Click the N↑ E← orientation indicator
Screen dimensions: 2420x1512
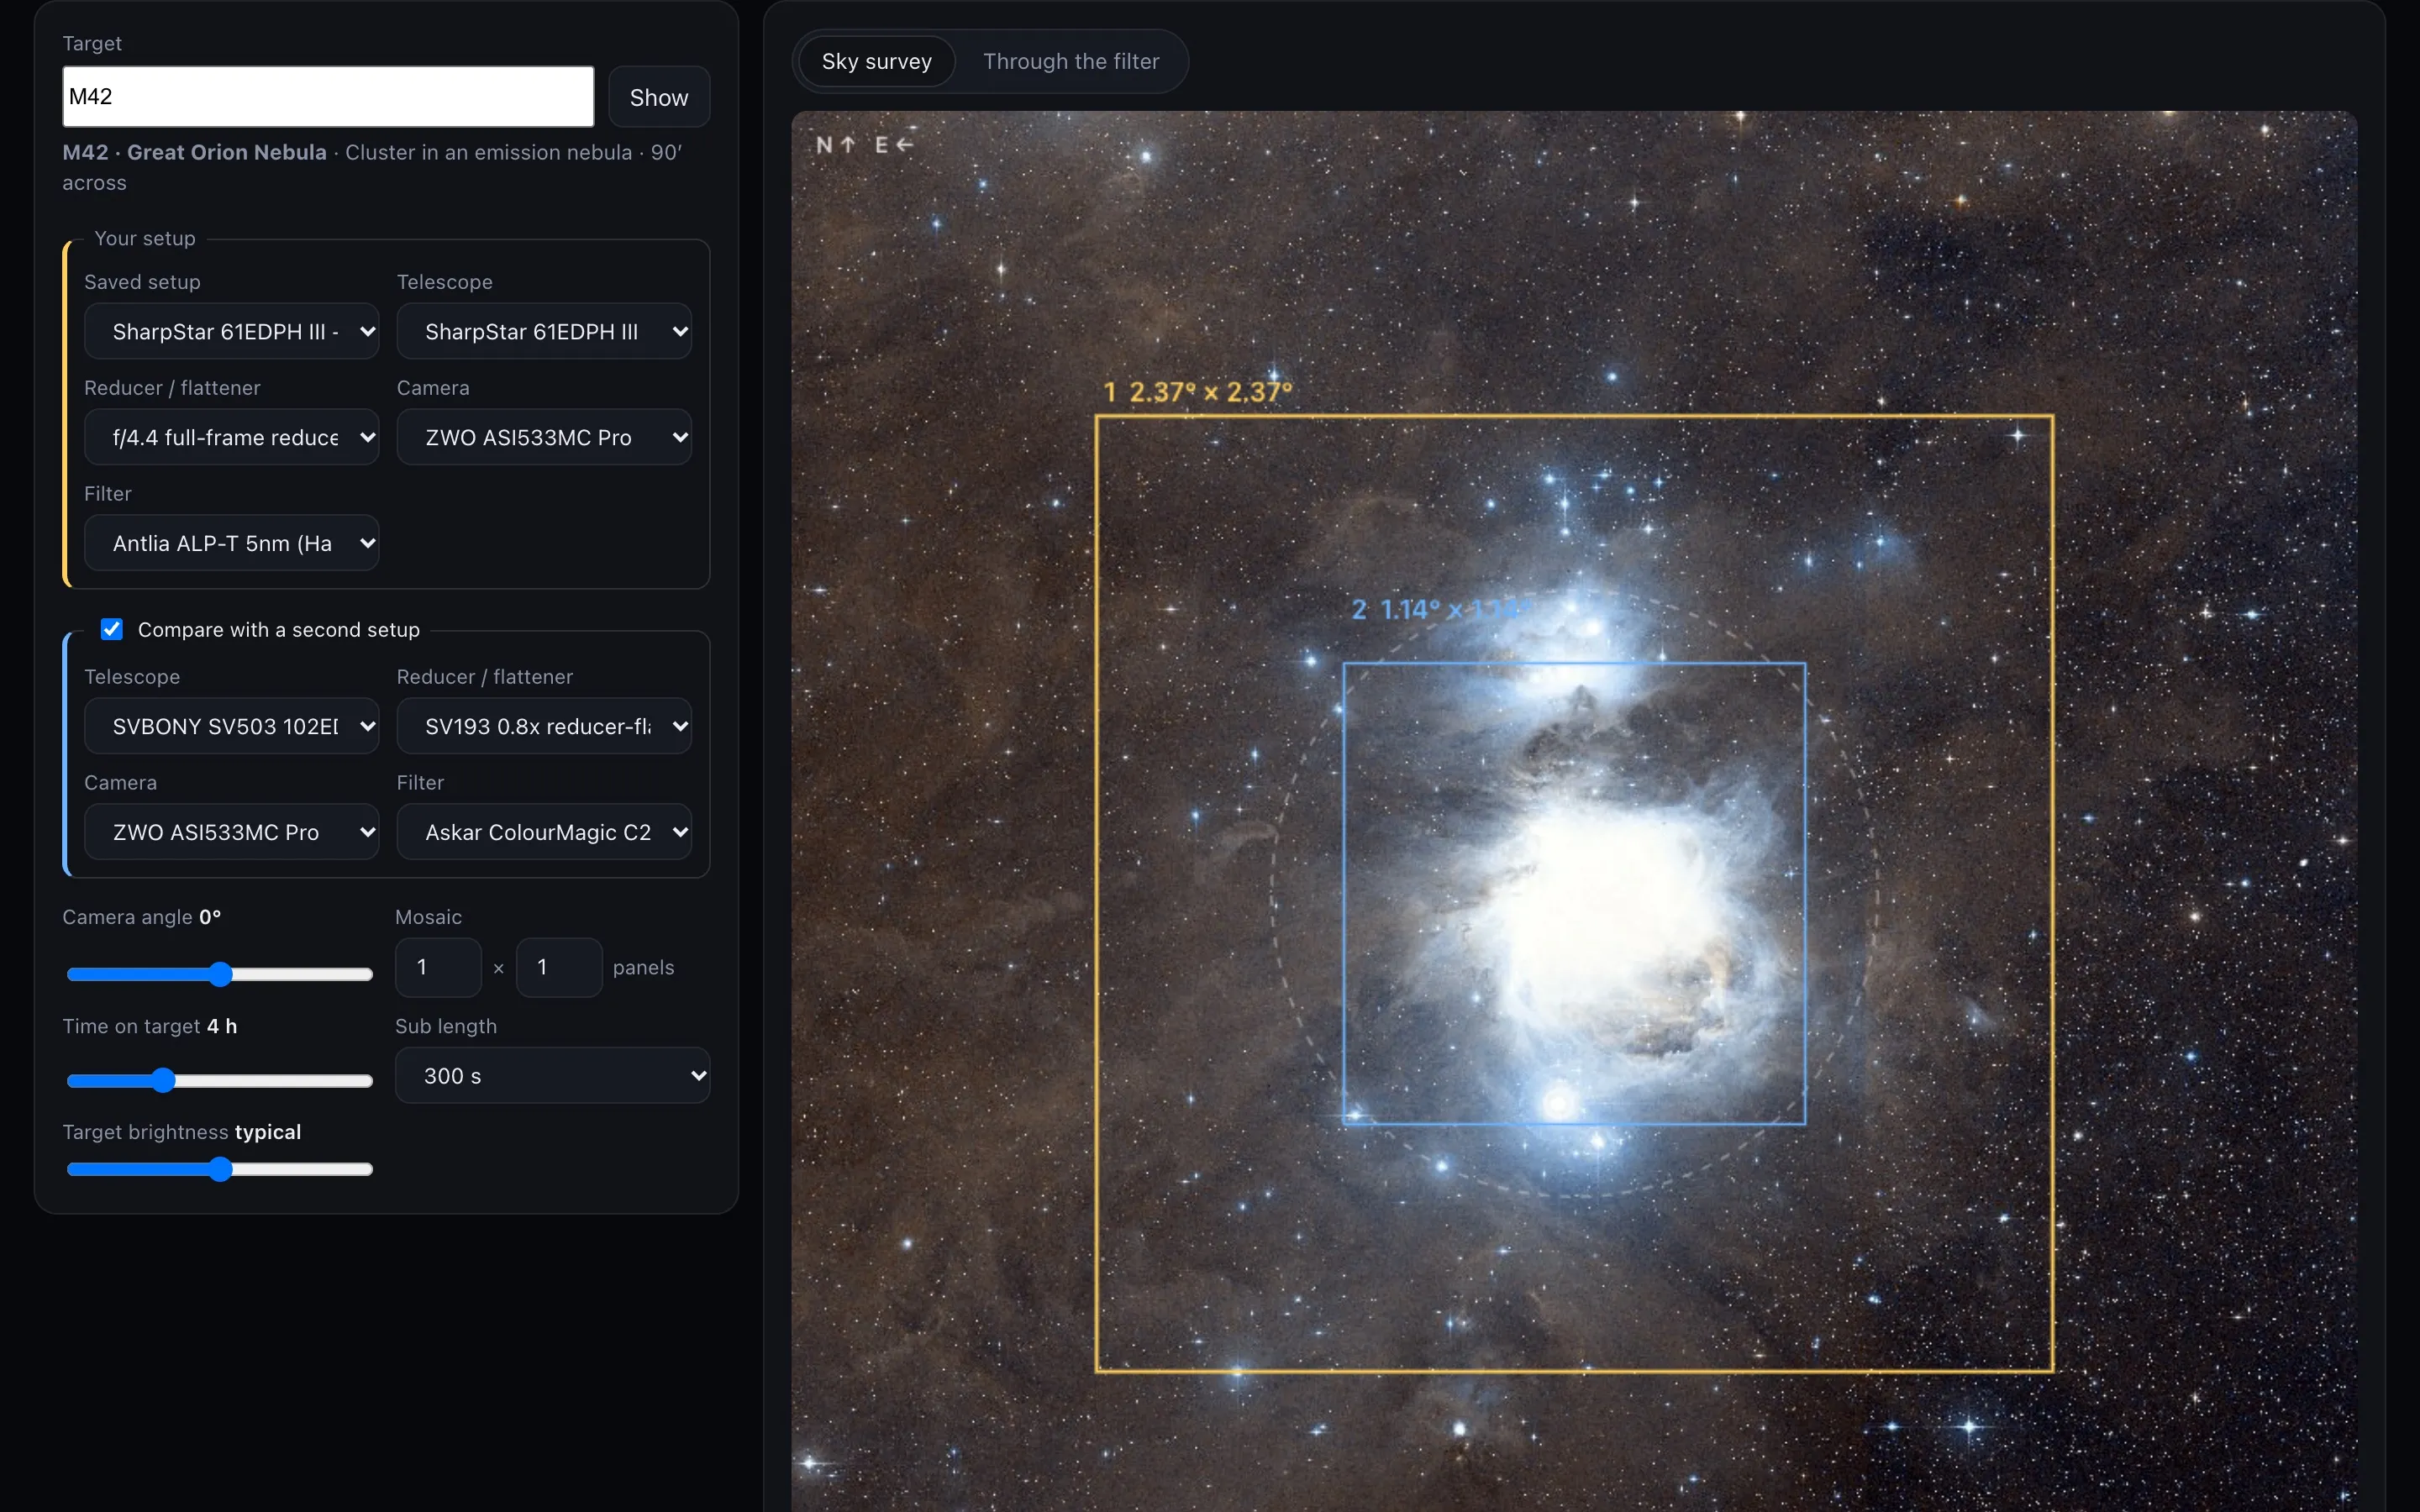pyautogui.click(x=865, y=145)
